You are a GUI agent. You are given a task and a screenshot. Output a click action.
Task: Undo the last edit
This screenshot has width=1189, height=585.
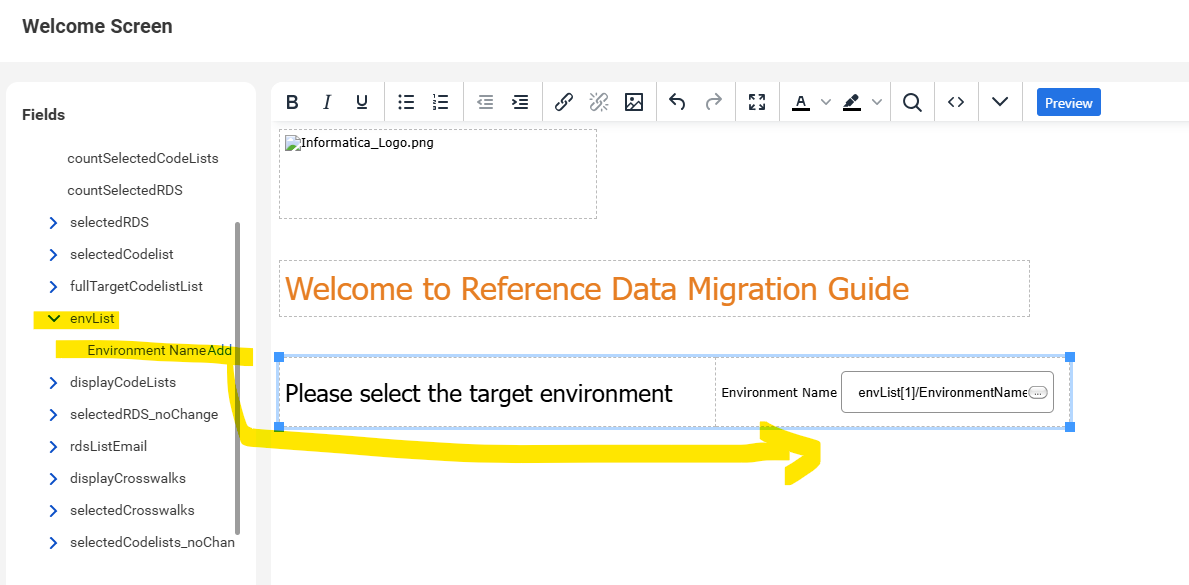tap(677, 102)
